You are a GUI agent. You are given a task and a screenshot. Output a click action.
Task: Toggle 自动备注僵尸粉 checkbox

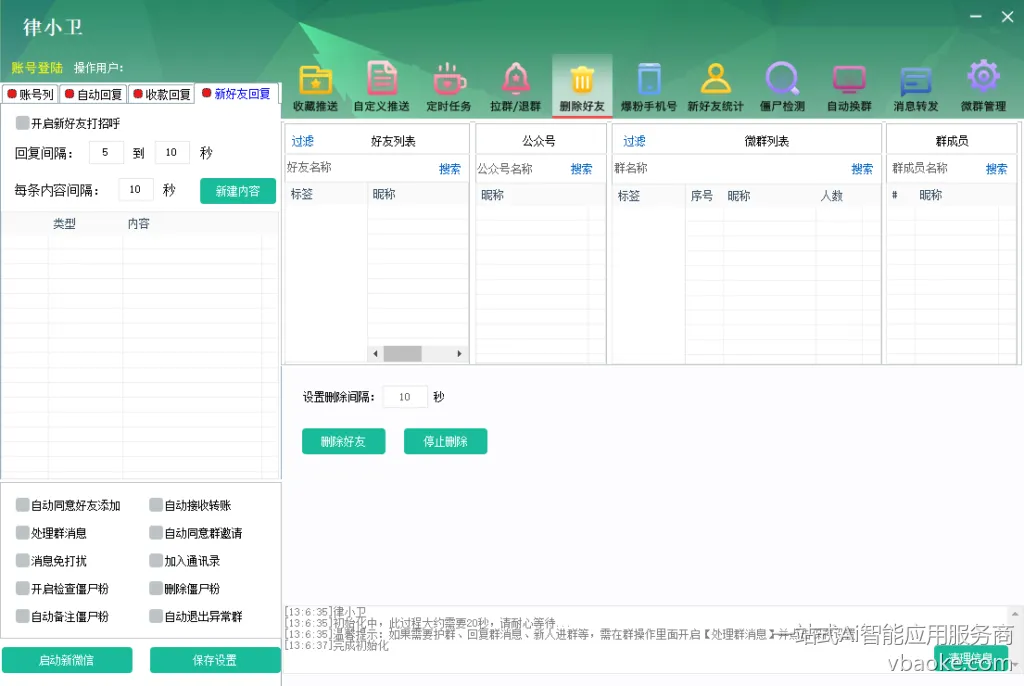coord(23,616)
